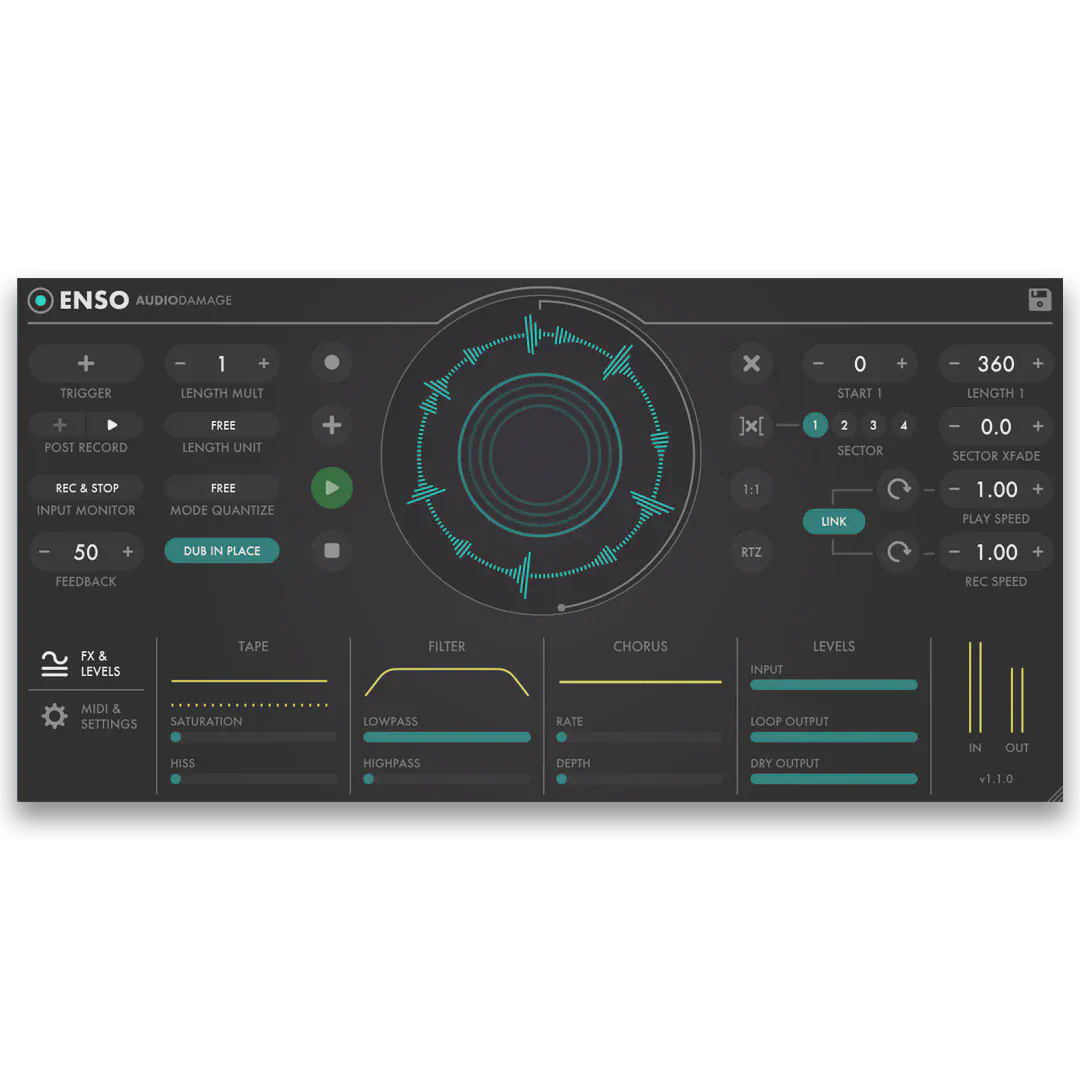Screen dimensions: 1080x1080
Task: Click the clear loop X icon
Action: [751, 364]
